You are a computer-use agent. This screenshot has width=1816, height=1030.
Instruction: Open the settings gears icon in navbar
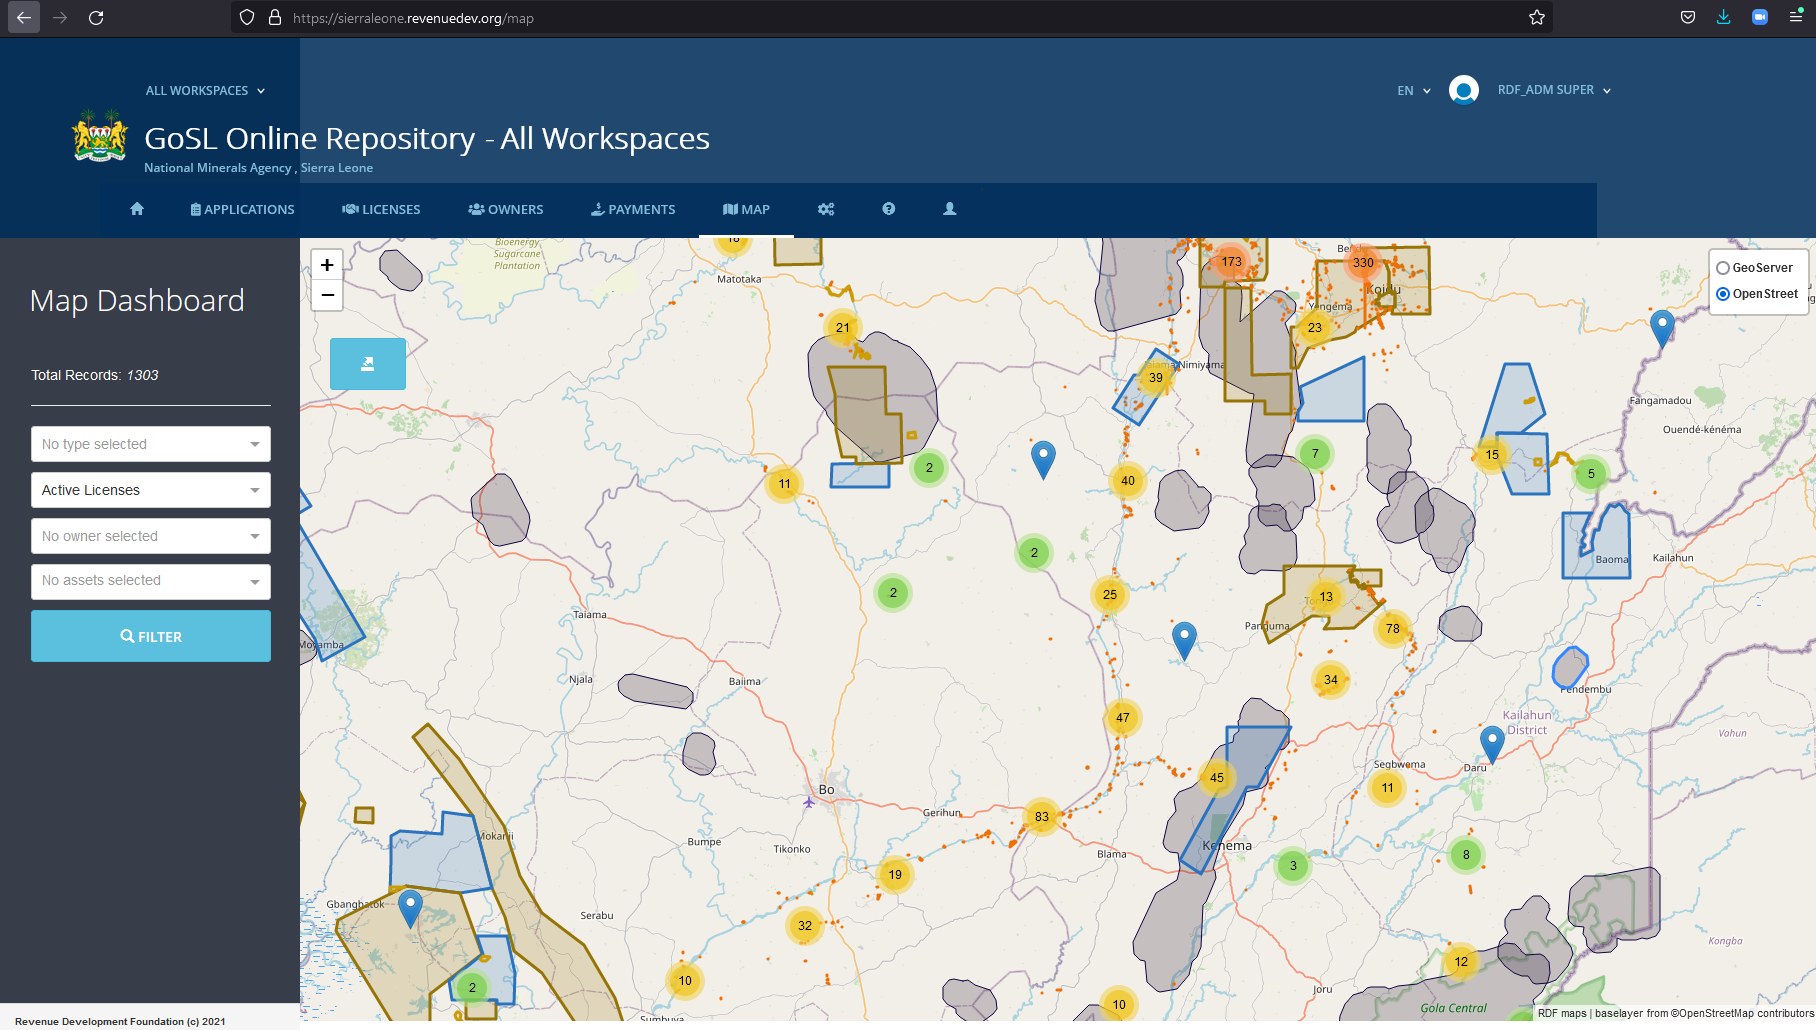tap(826, 209)
